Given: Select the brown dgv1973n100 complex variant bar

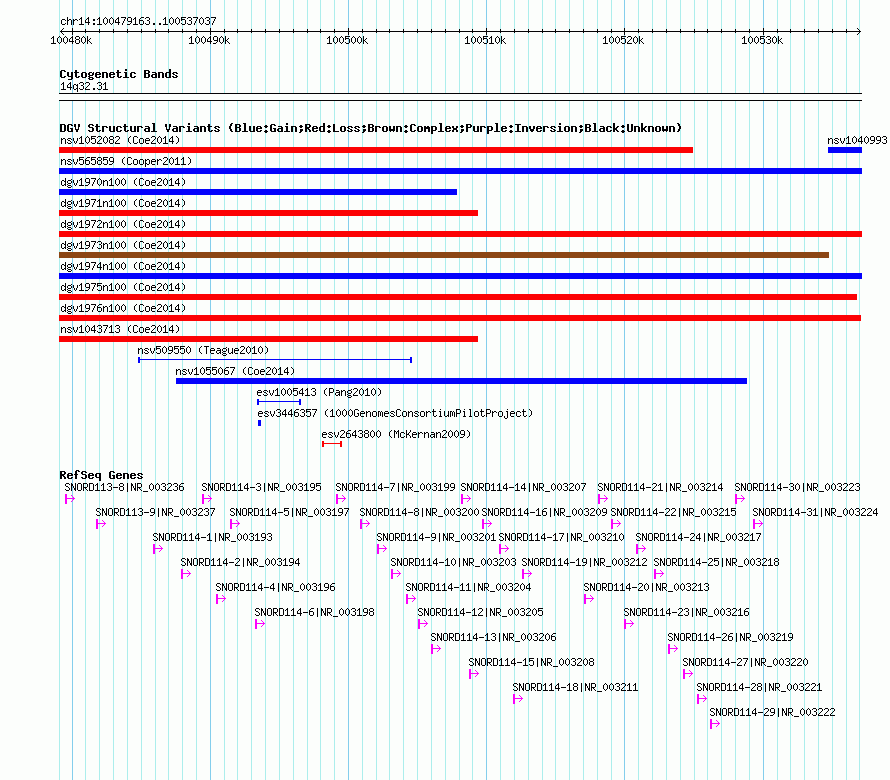Looking at the screenshot, I should [x=444, y=255].
